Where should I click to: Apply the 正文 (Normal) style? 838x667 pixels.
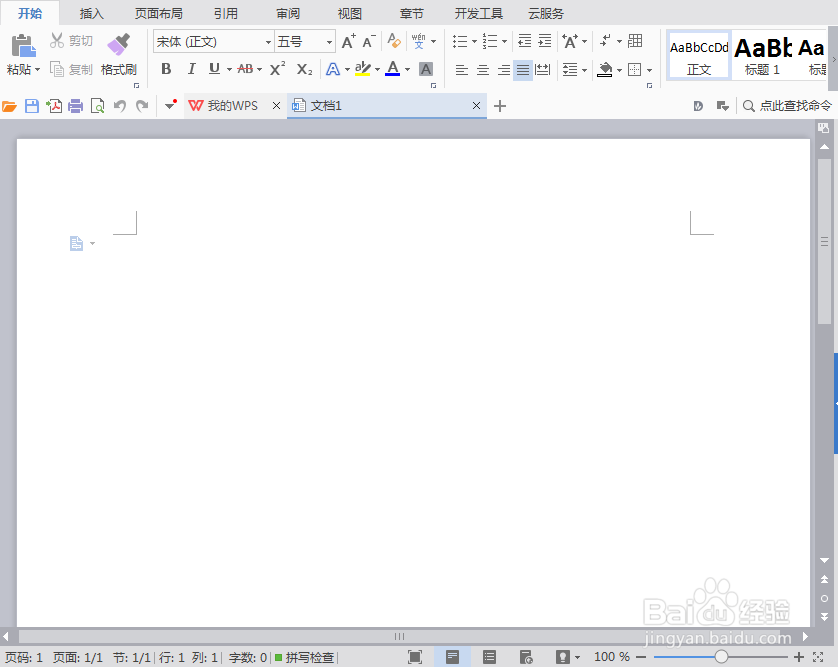(x=699, y=56)
